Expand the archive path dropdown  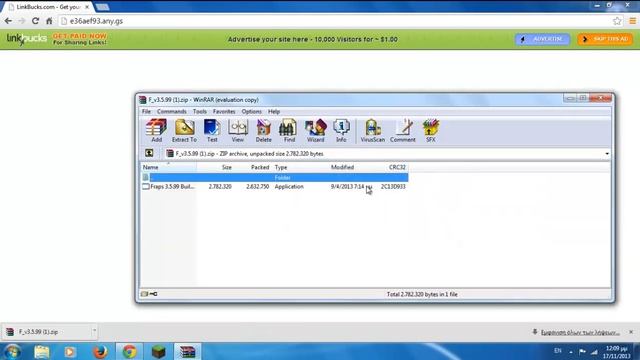point(607,154)
